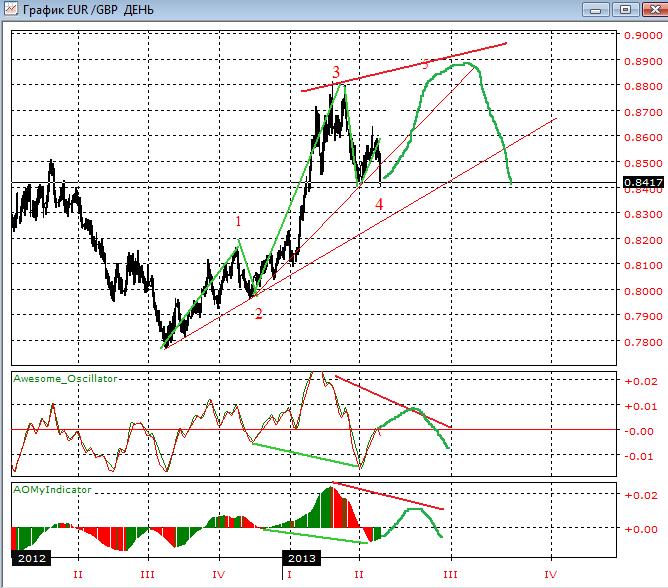
Task: Minimize the EUR/GBP chart window
Action: (x=596, y=9)
